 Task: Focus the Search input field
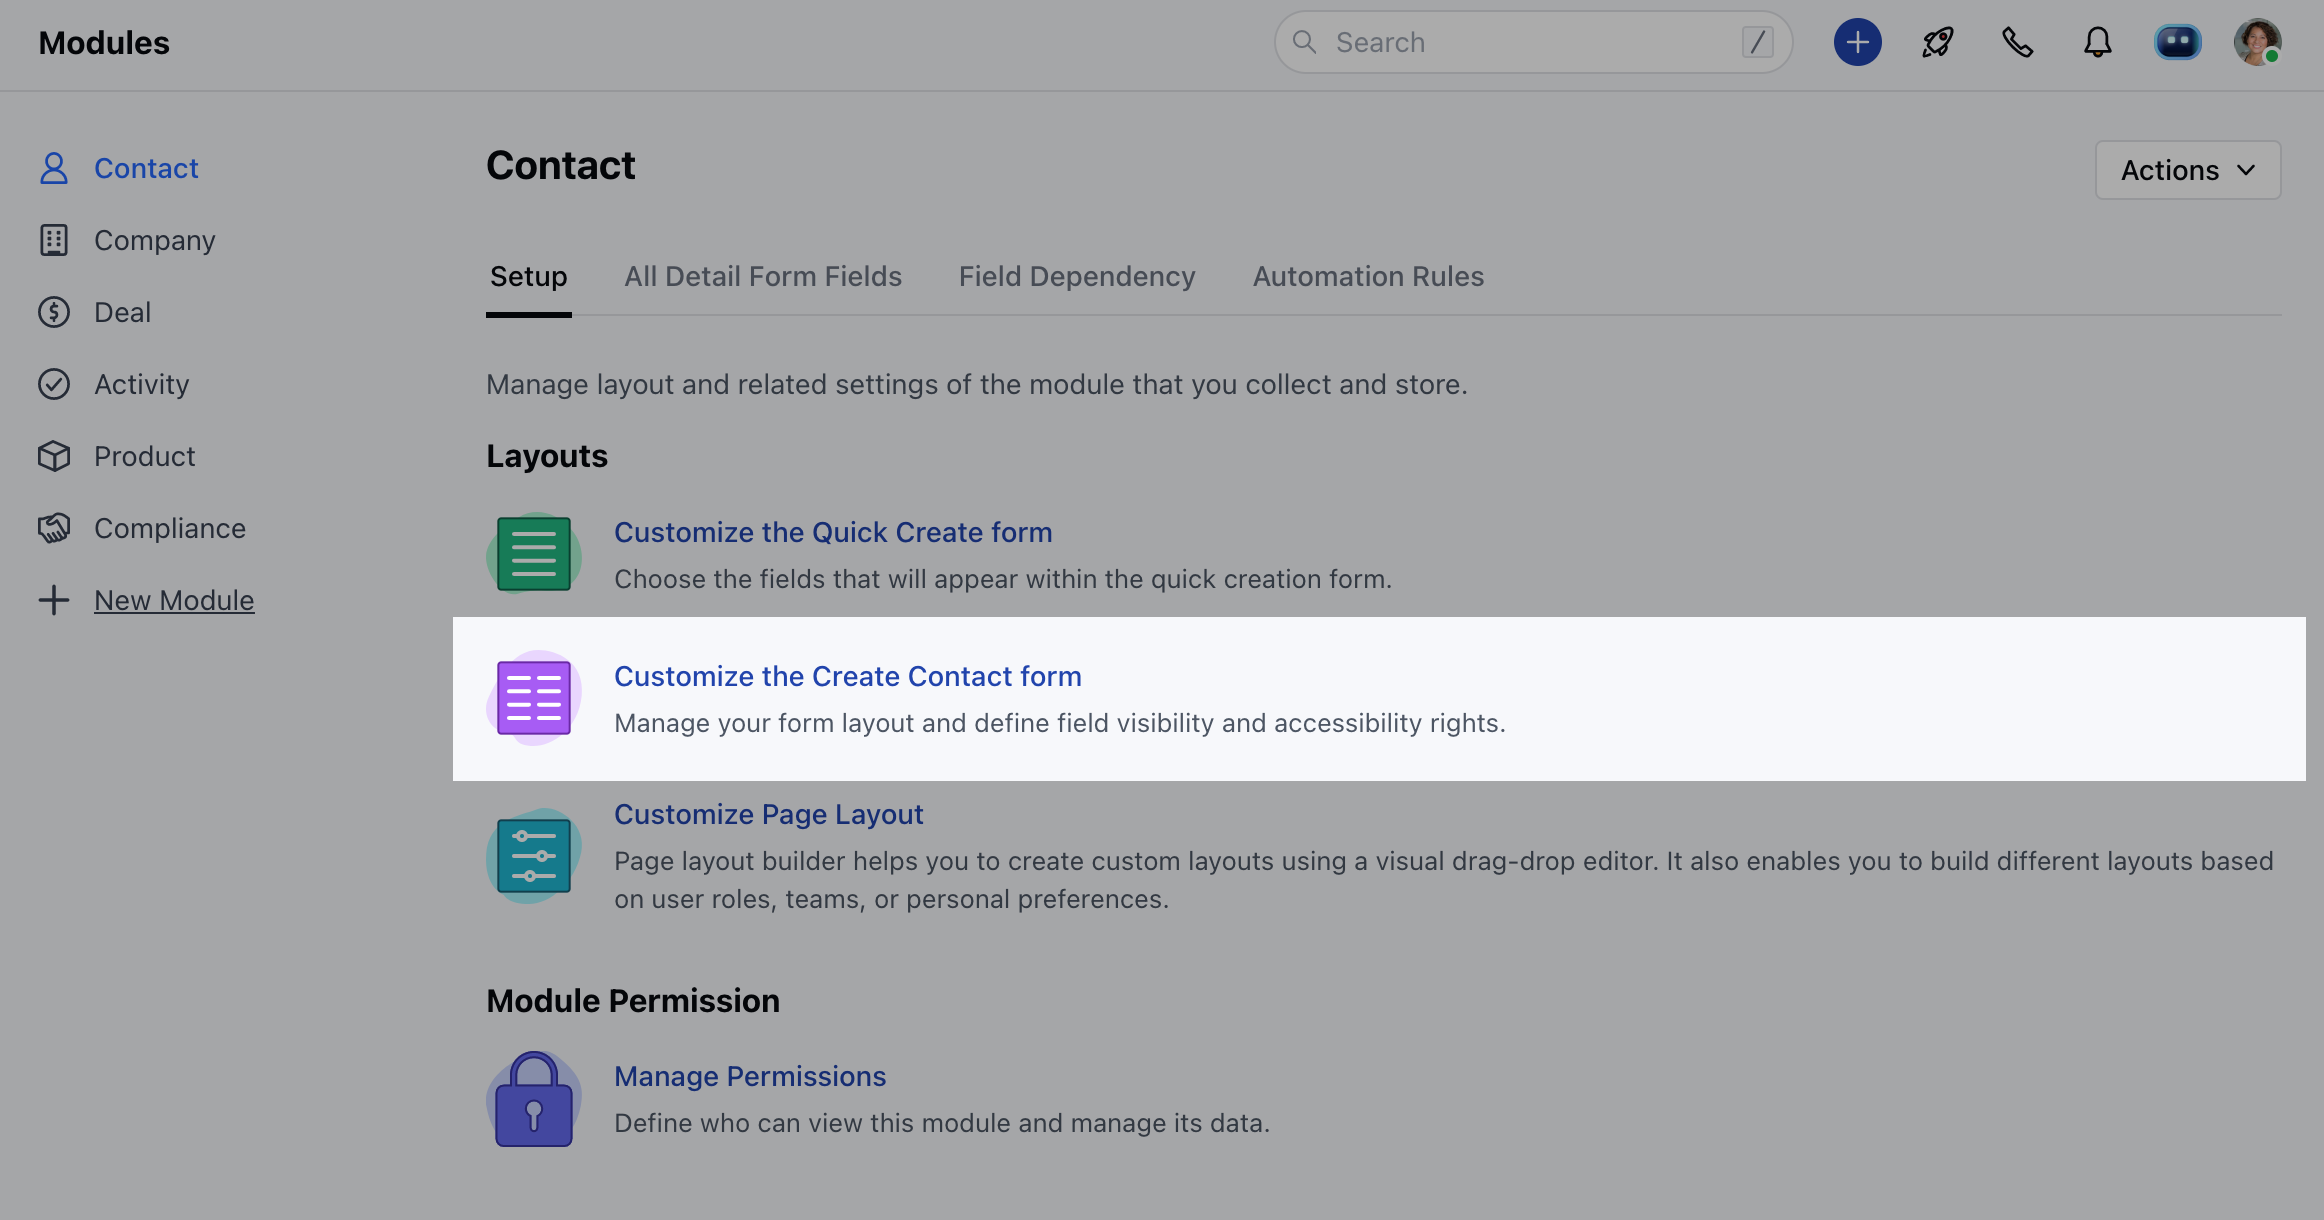coord(1530,43)
